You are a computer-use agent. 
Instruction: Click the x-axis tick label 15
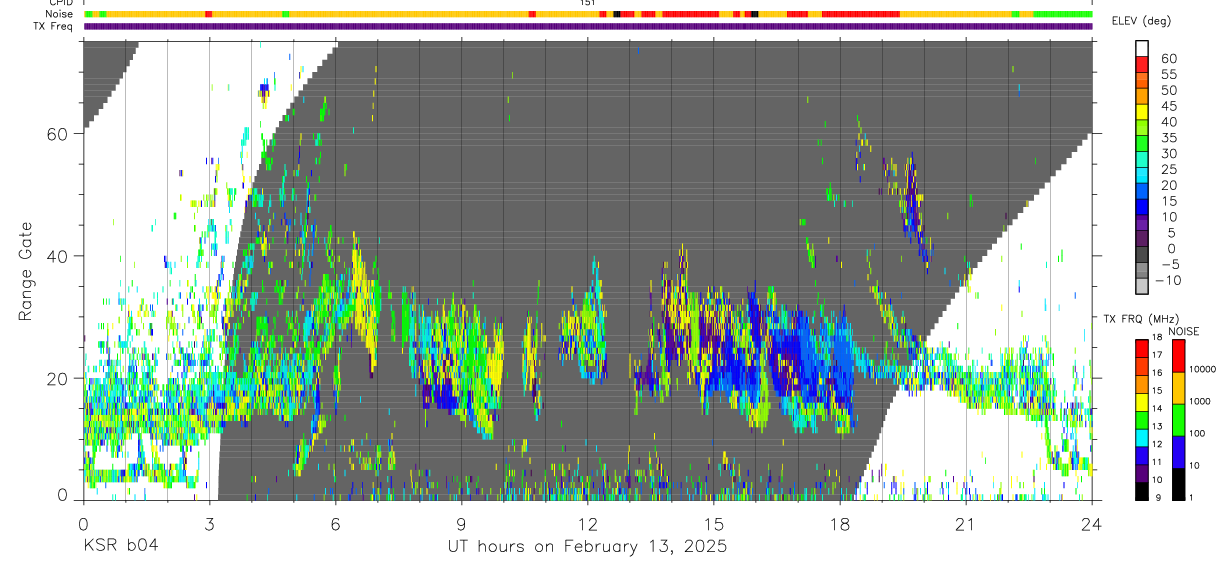pyautogui.click(x=714, y=524)
